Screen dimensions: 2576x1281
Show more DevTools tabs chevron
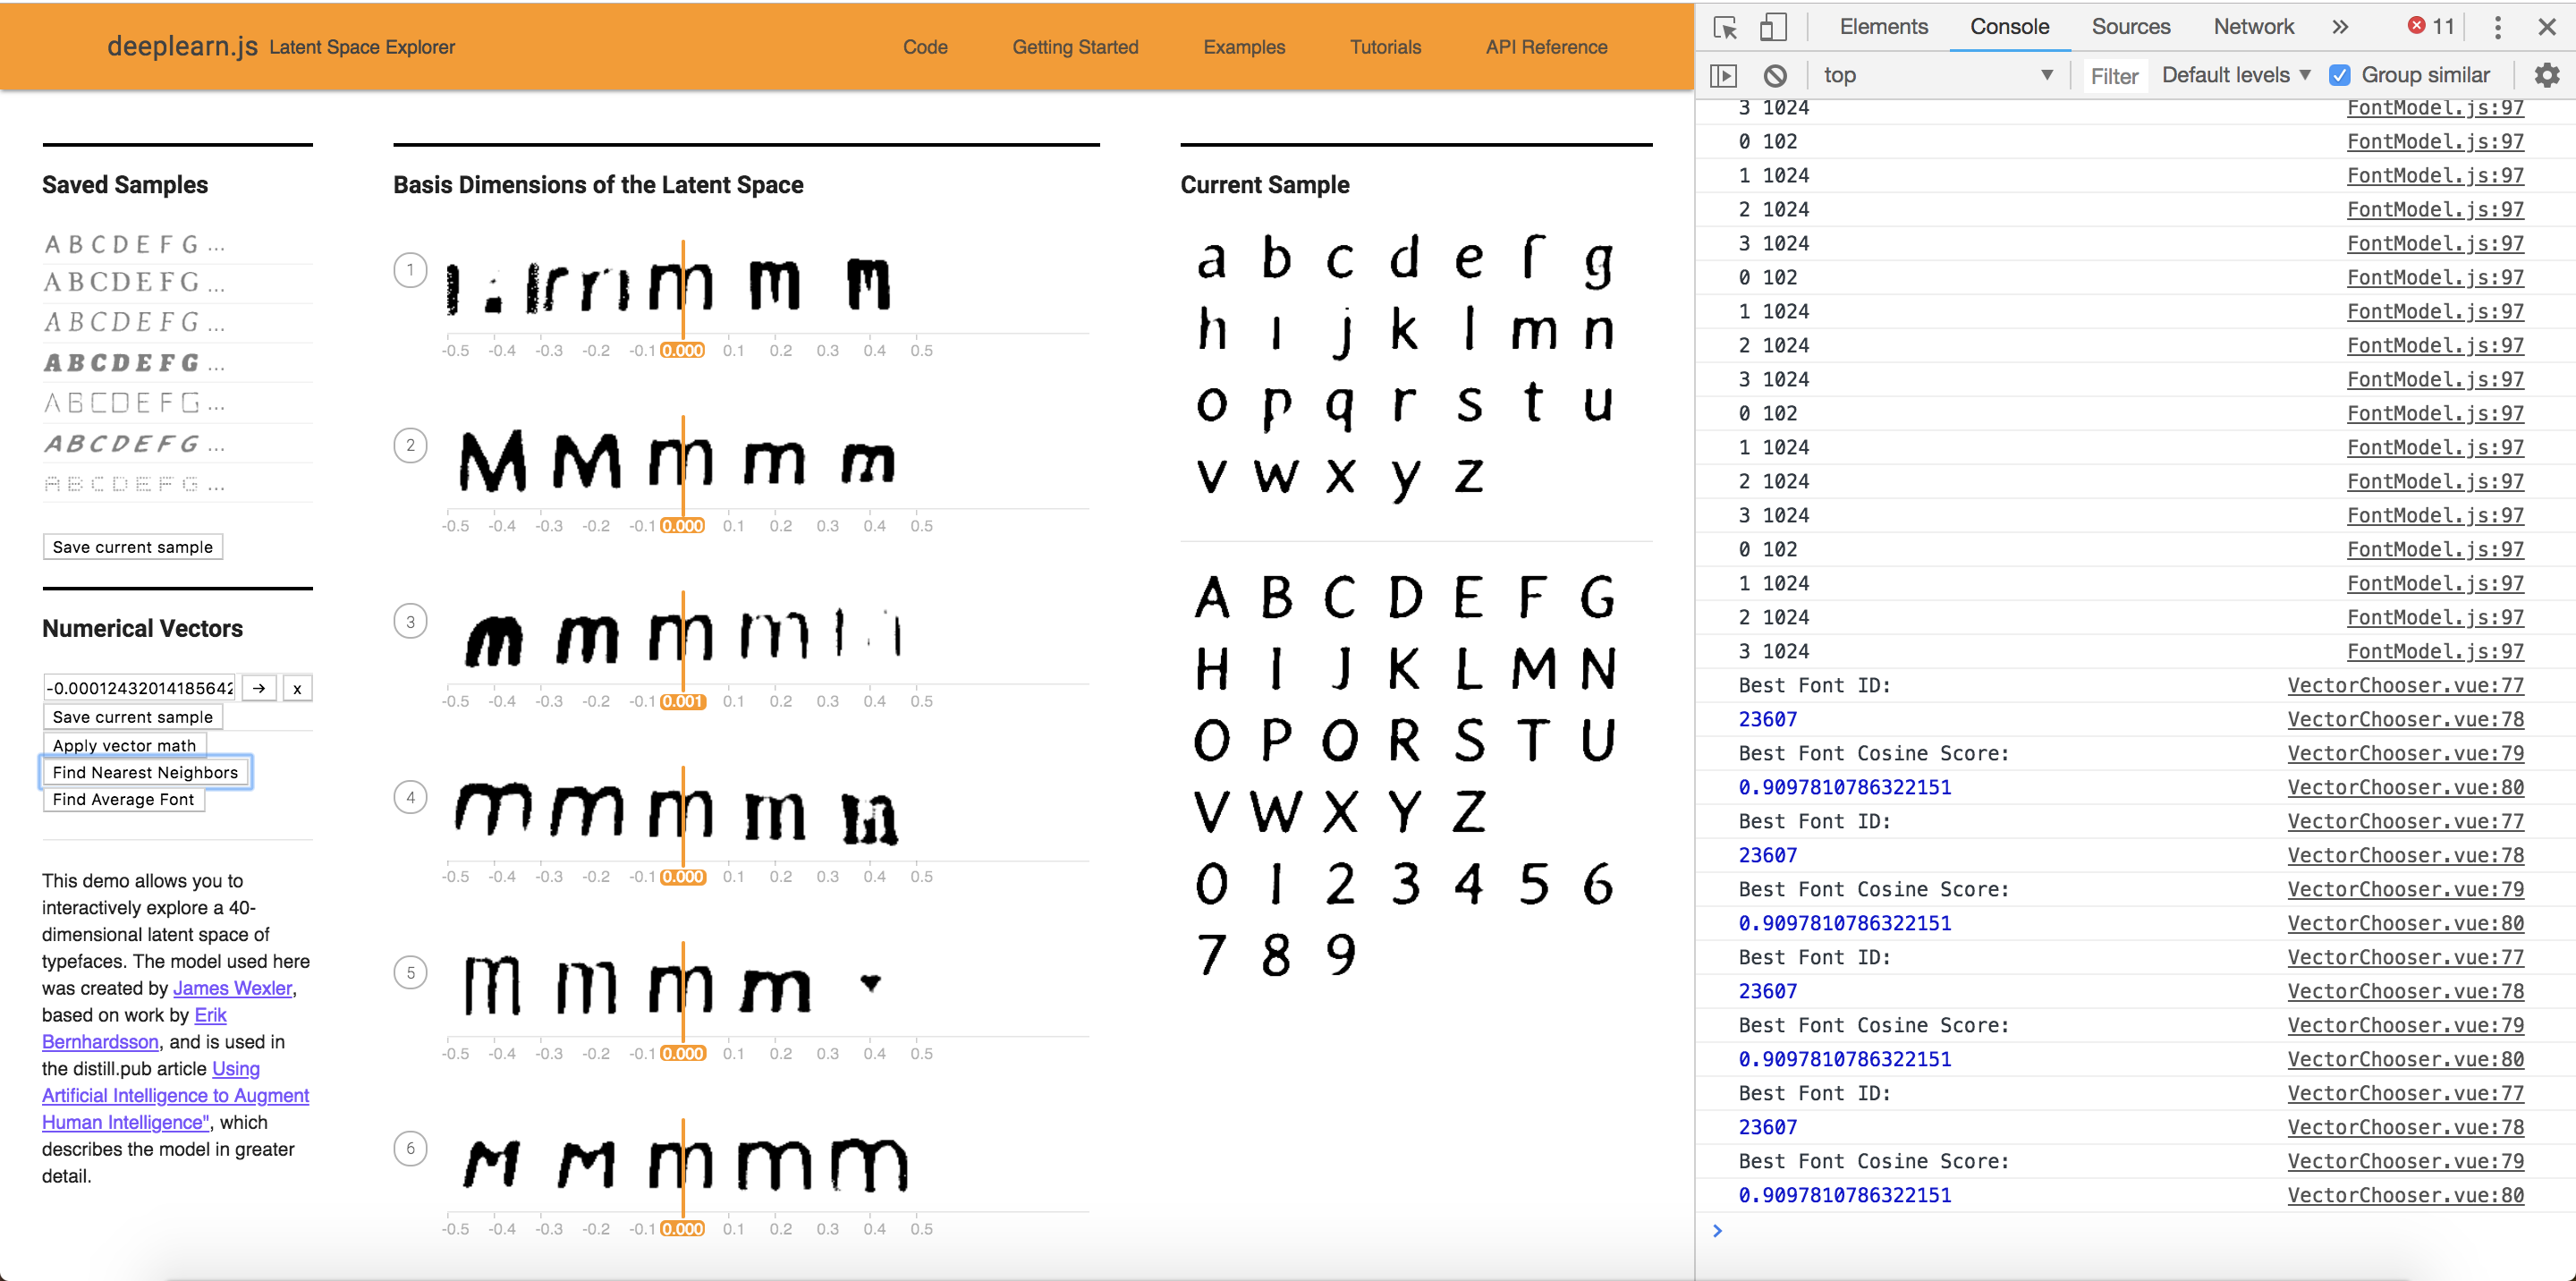click(x=2339, y=27)
